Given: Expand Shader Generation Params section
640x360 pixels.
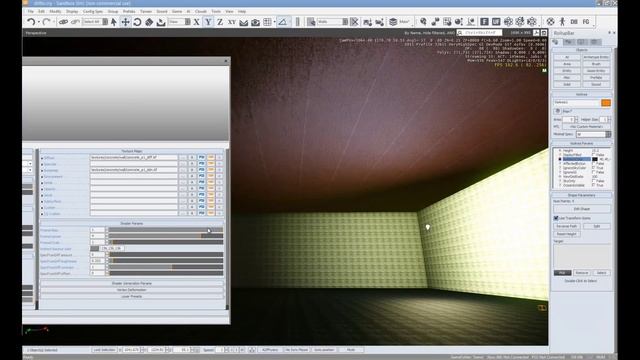Looking at the screenshot, I should click(x=131, y=283).
